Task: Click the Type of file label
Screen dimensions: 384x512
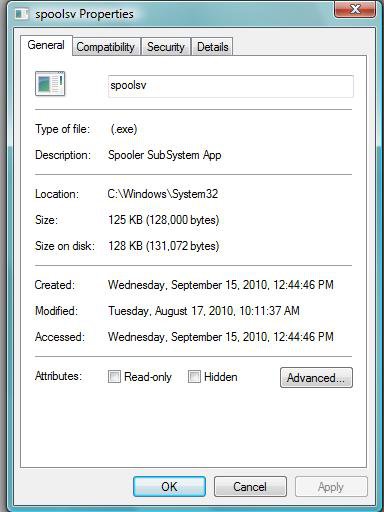Action: coord(63,129)
